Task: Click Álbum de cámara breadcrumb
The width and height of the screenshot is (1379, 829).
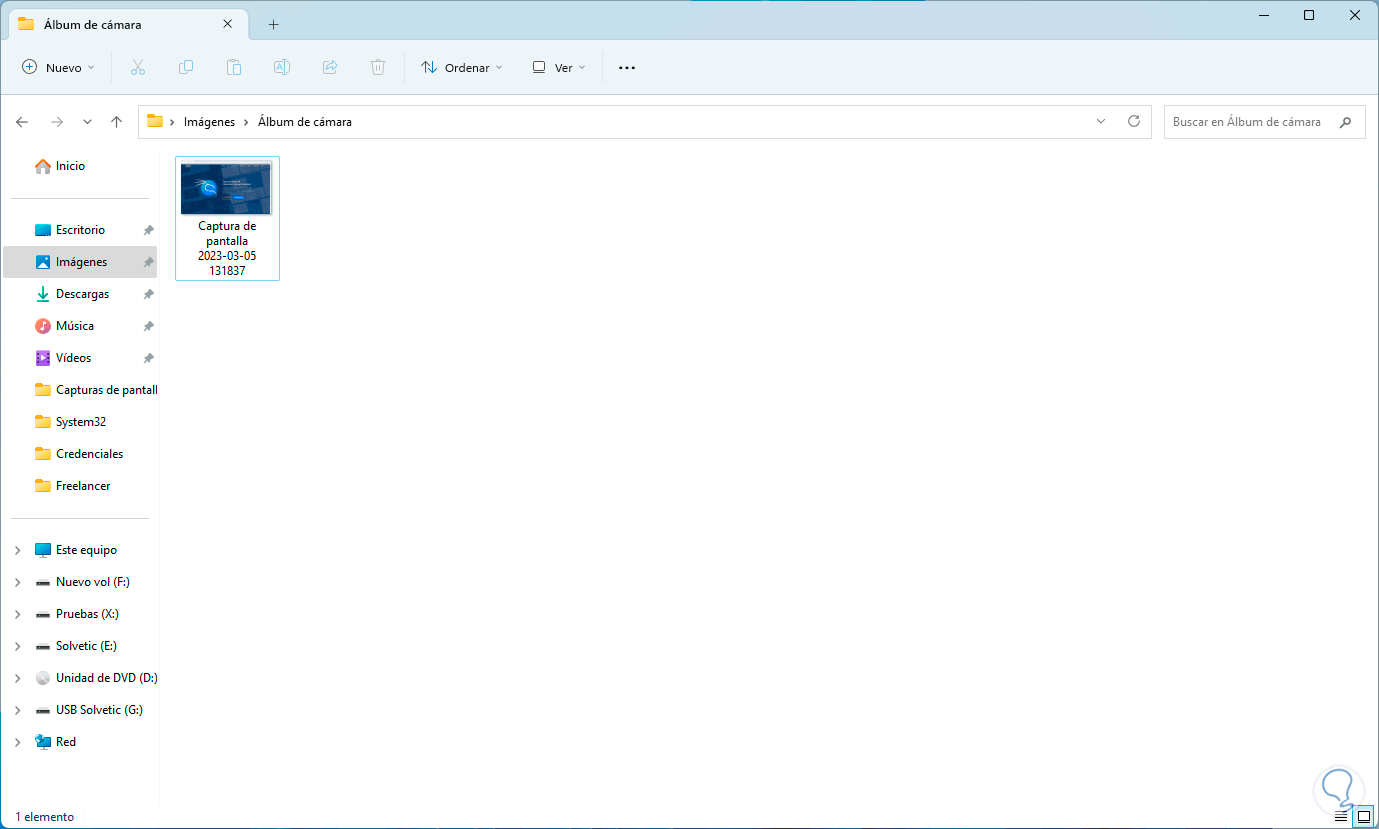Action: [305, 122]
